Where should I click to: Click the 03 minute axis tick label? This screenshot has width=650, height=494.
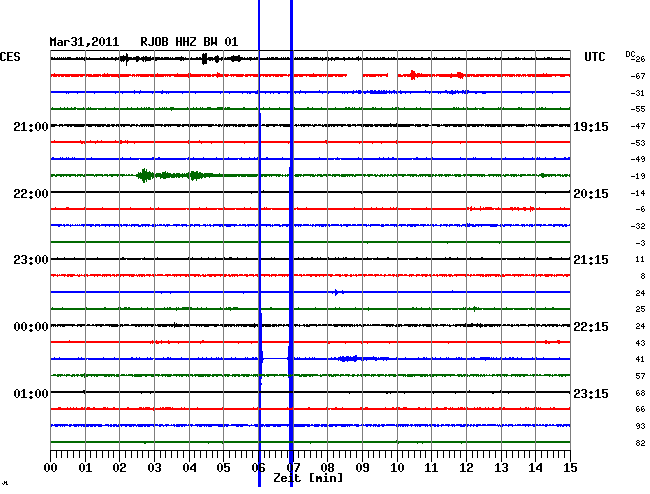pos(154,468)
